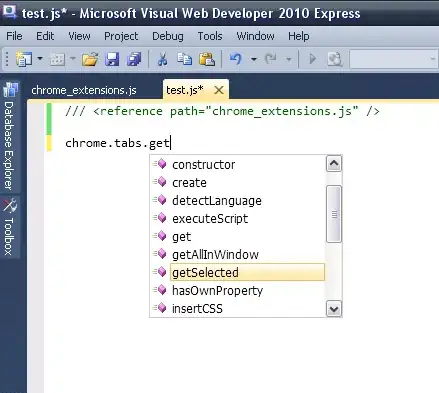Open the Toolbox side panel
This screenshot has height=393, width=439.
point(9,228)
